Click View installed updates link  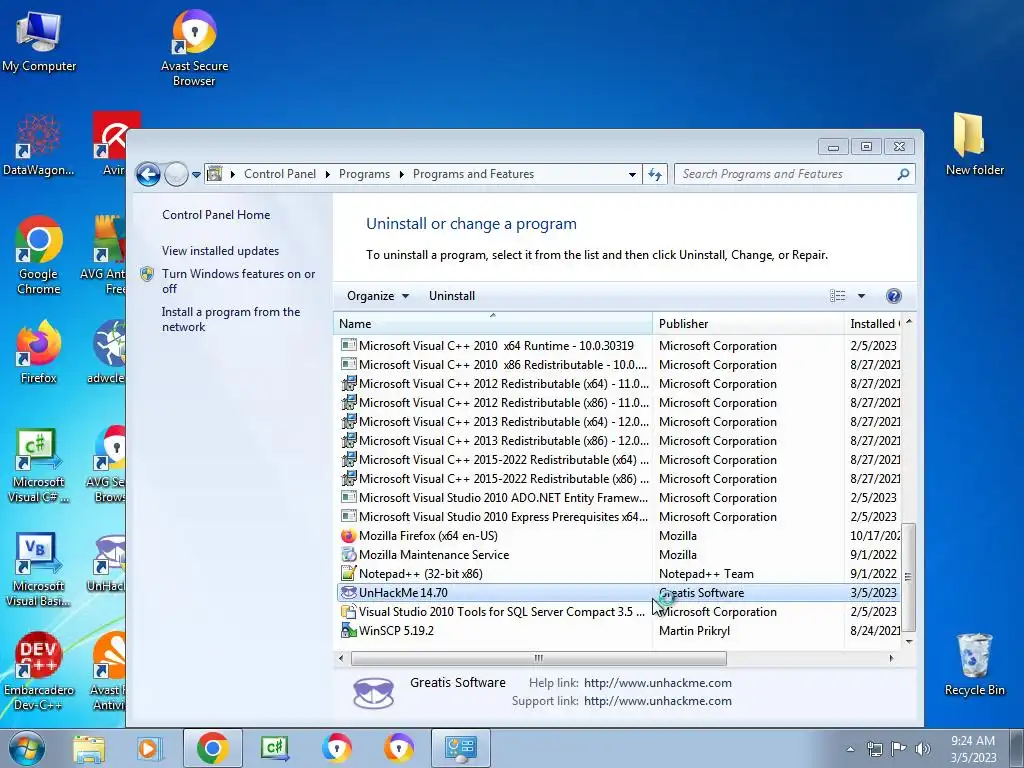(x=220, y=251)
